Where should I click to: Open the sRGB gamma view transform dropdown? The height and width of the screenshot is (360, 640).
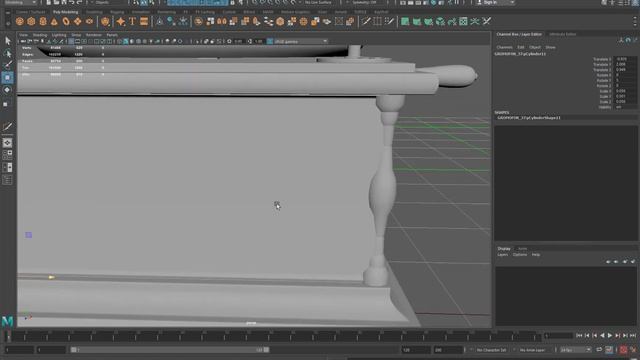[300, 41]
